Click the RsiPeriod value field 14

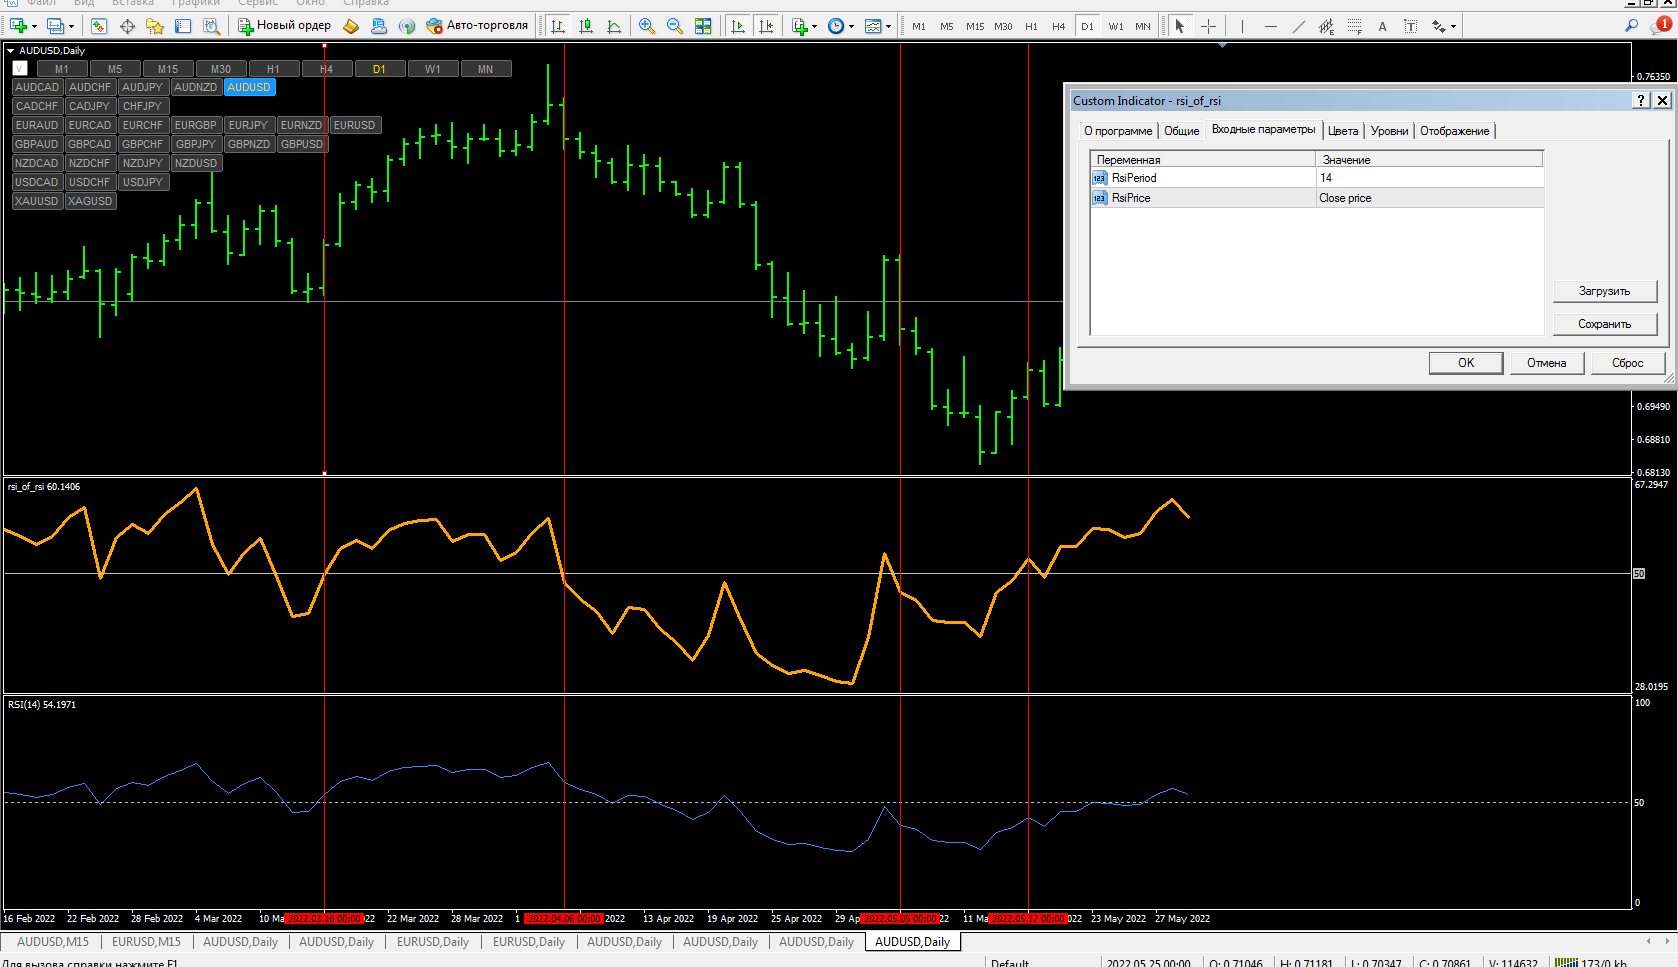pyautogui.click(x=1429, y=178)
